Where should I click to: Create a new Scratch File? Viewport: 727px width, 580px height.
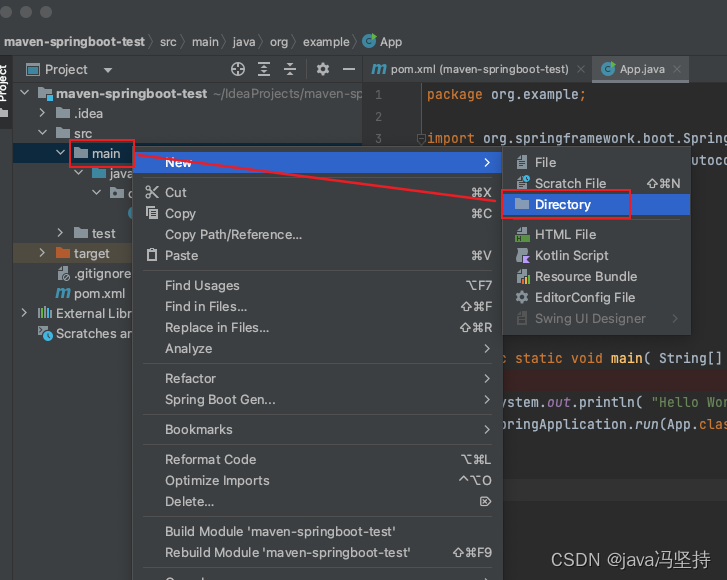point(597,184)
